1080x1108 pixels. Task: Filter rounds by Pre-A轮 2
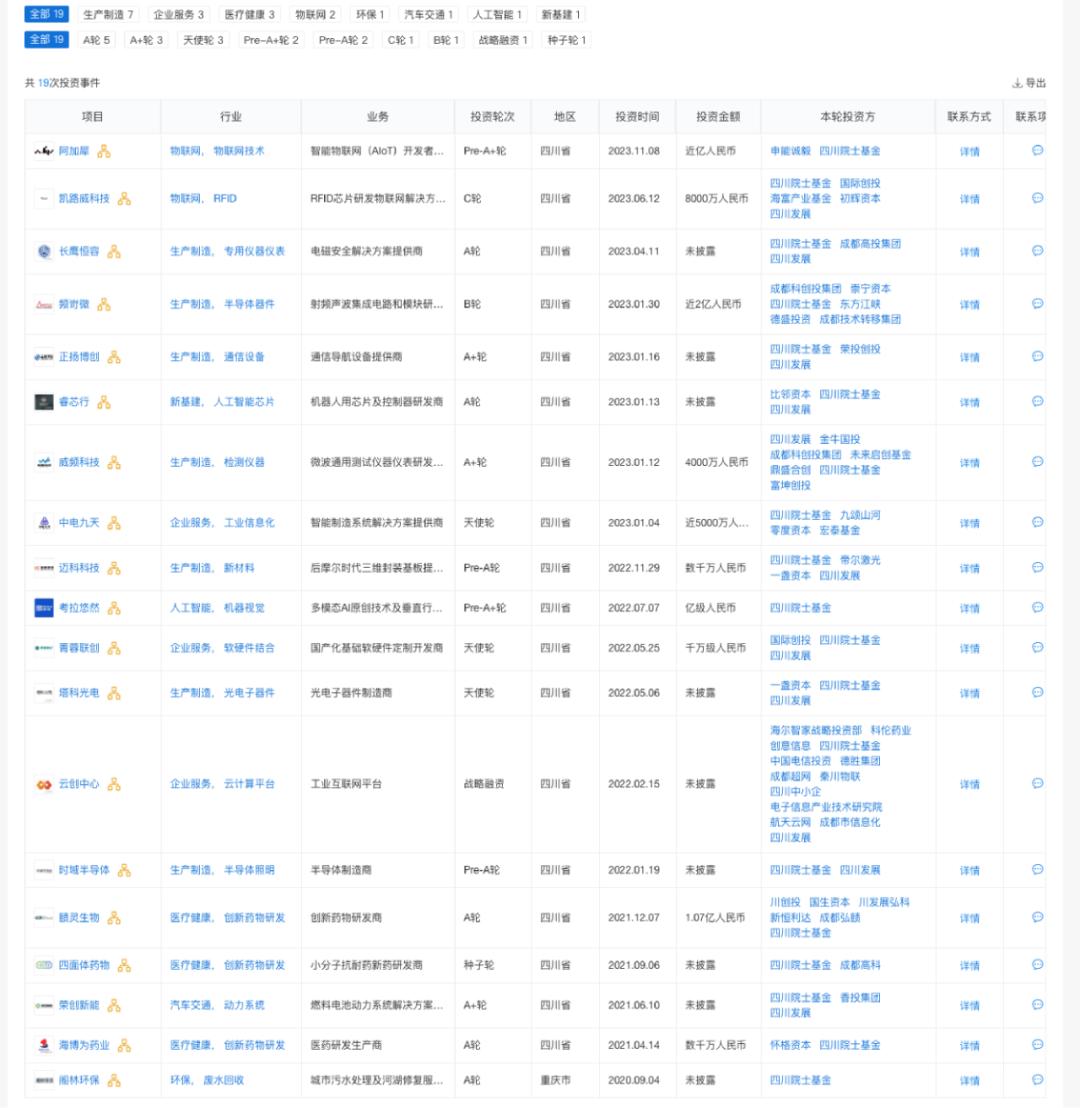coord(344,40)
